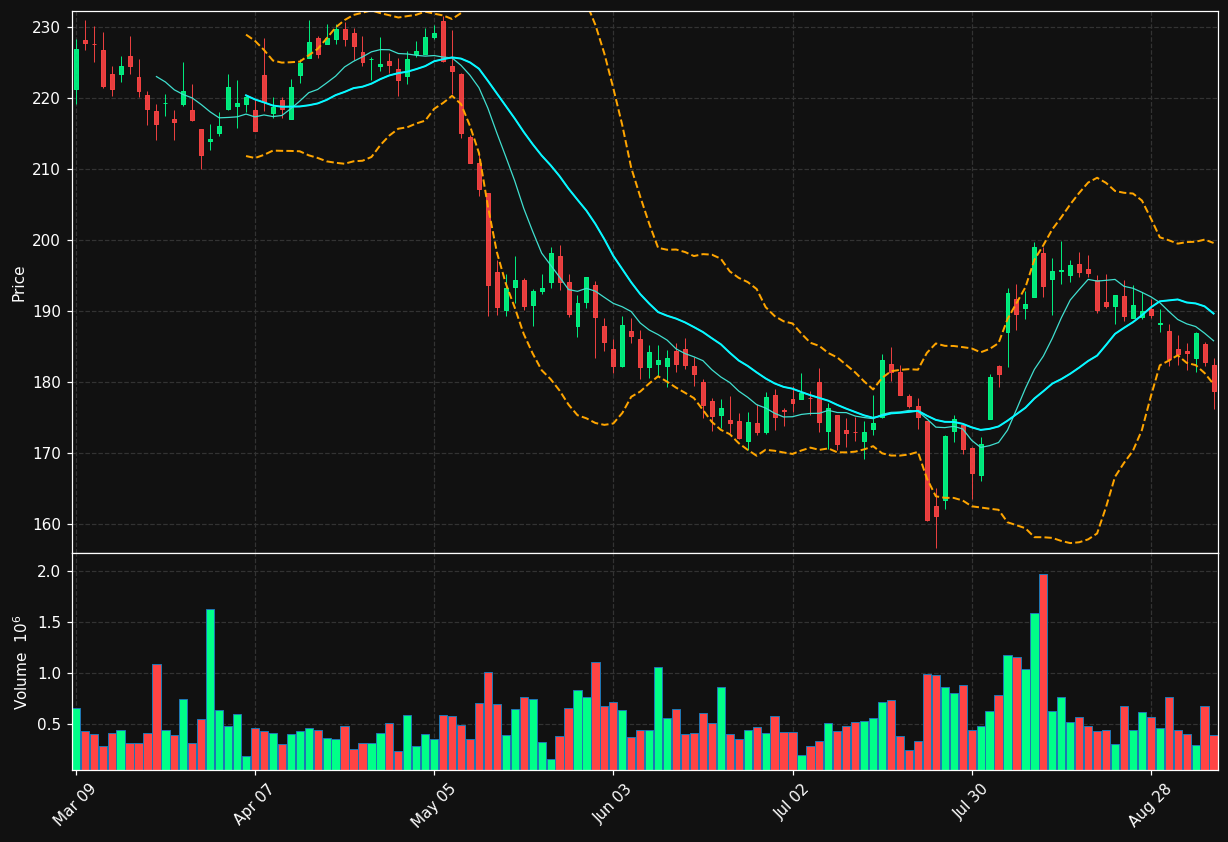This screenshot has height=842, width=1228.
Task: Select the "Jun 03" x-axis label
Action: (x=613, y=802)
